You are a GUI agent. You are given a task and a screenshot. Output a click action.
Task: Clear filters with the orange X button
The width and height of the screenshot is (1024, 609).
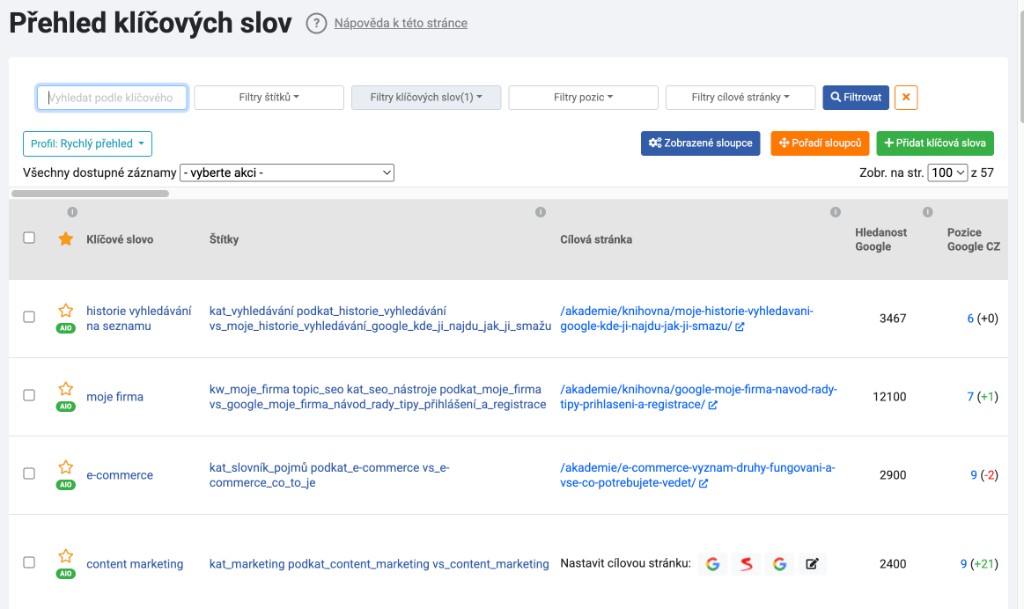click(906, 97)
